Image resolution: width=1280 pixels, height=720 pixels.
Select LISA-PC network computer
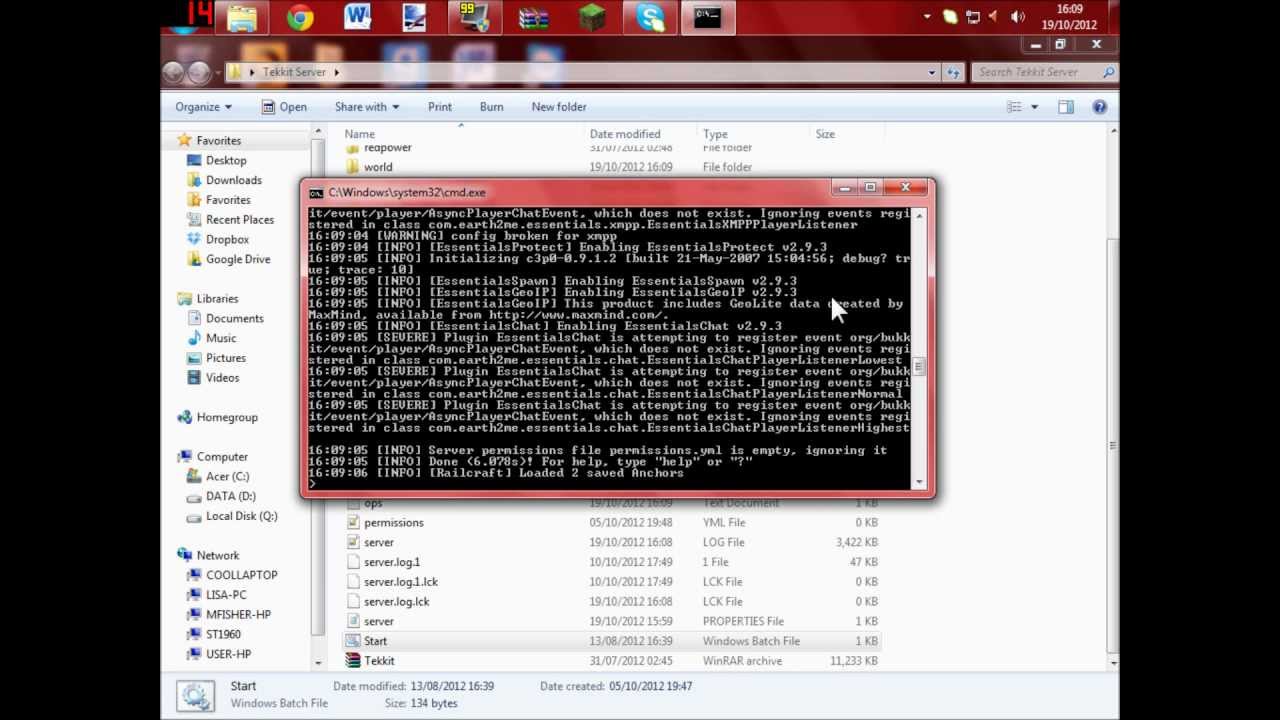click(225, 595)
